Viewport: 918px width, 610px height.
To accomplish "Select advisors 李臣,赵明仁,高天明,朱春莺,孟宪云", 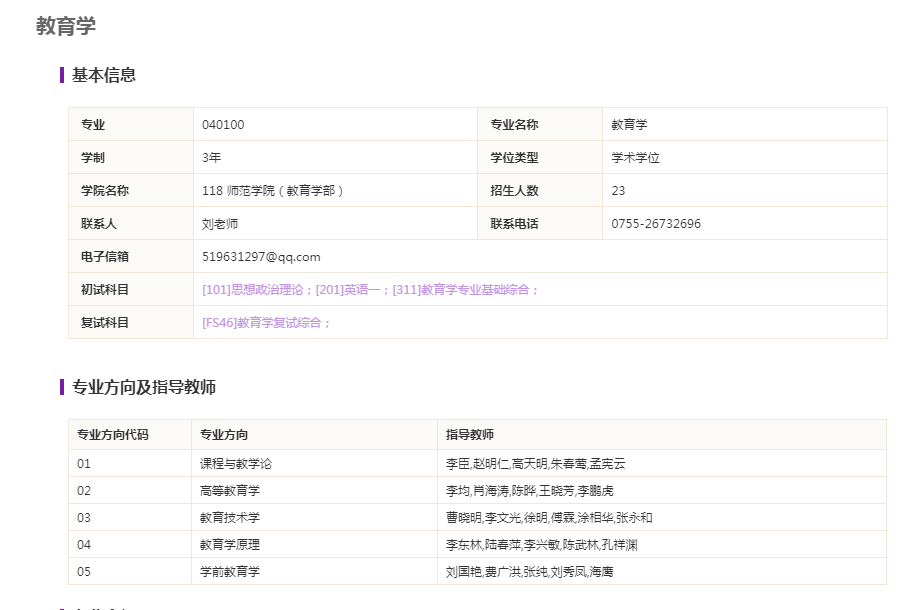I will (x=536, y=464).
